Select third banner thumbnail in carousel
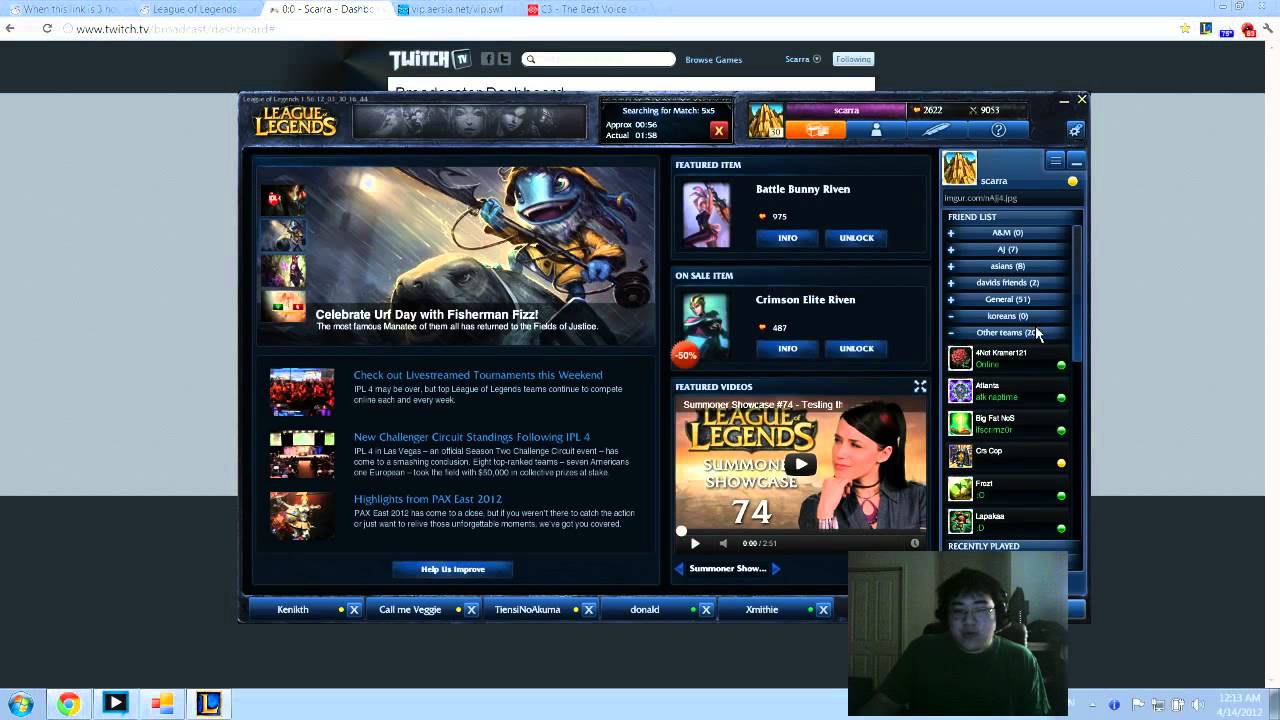 [284, 271]
